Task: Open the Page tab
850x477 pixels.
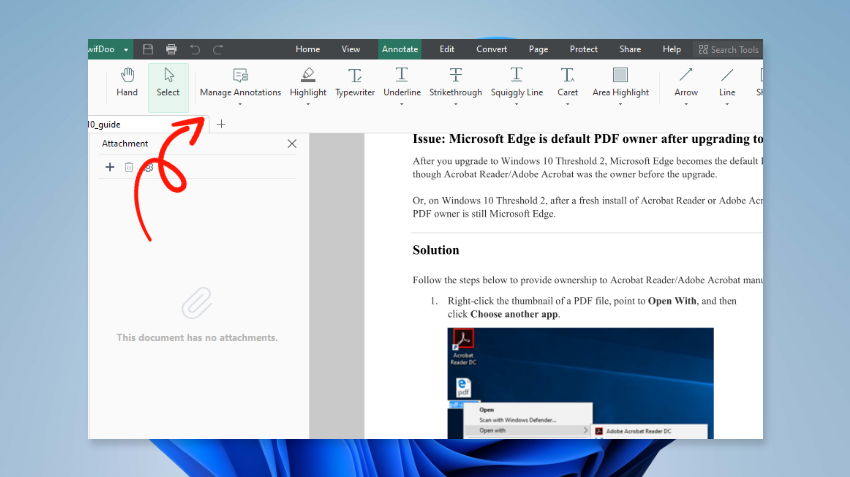Action: (538, 49)
